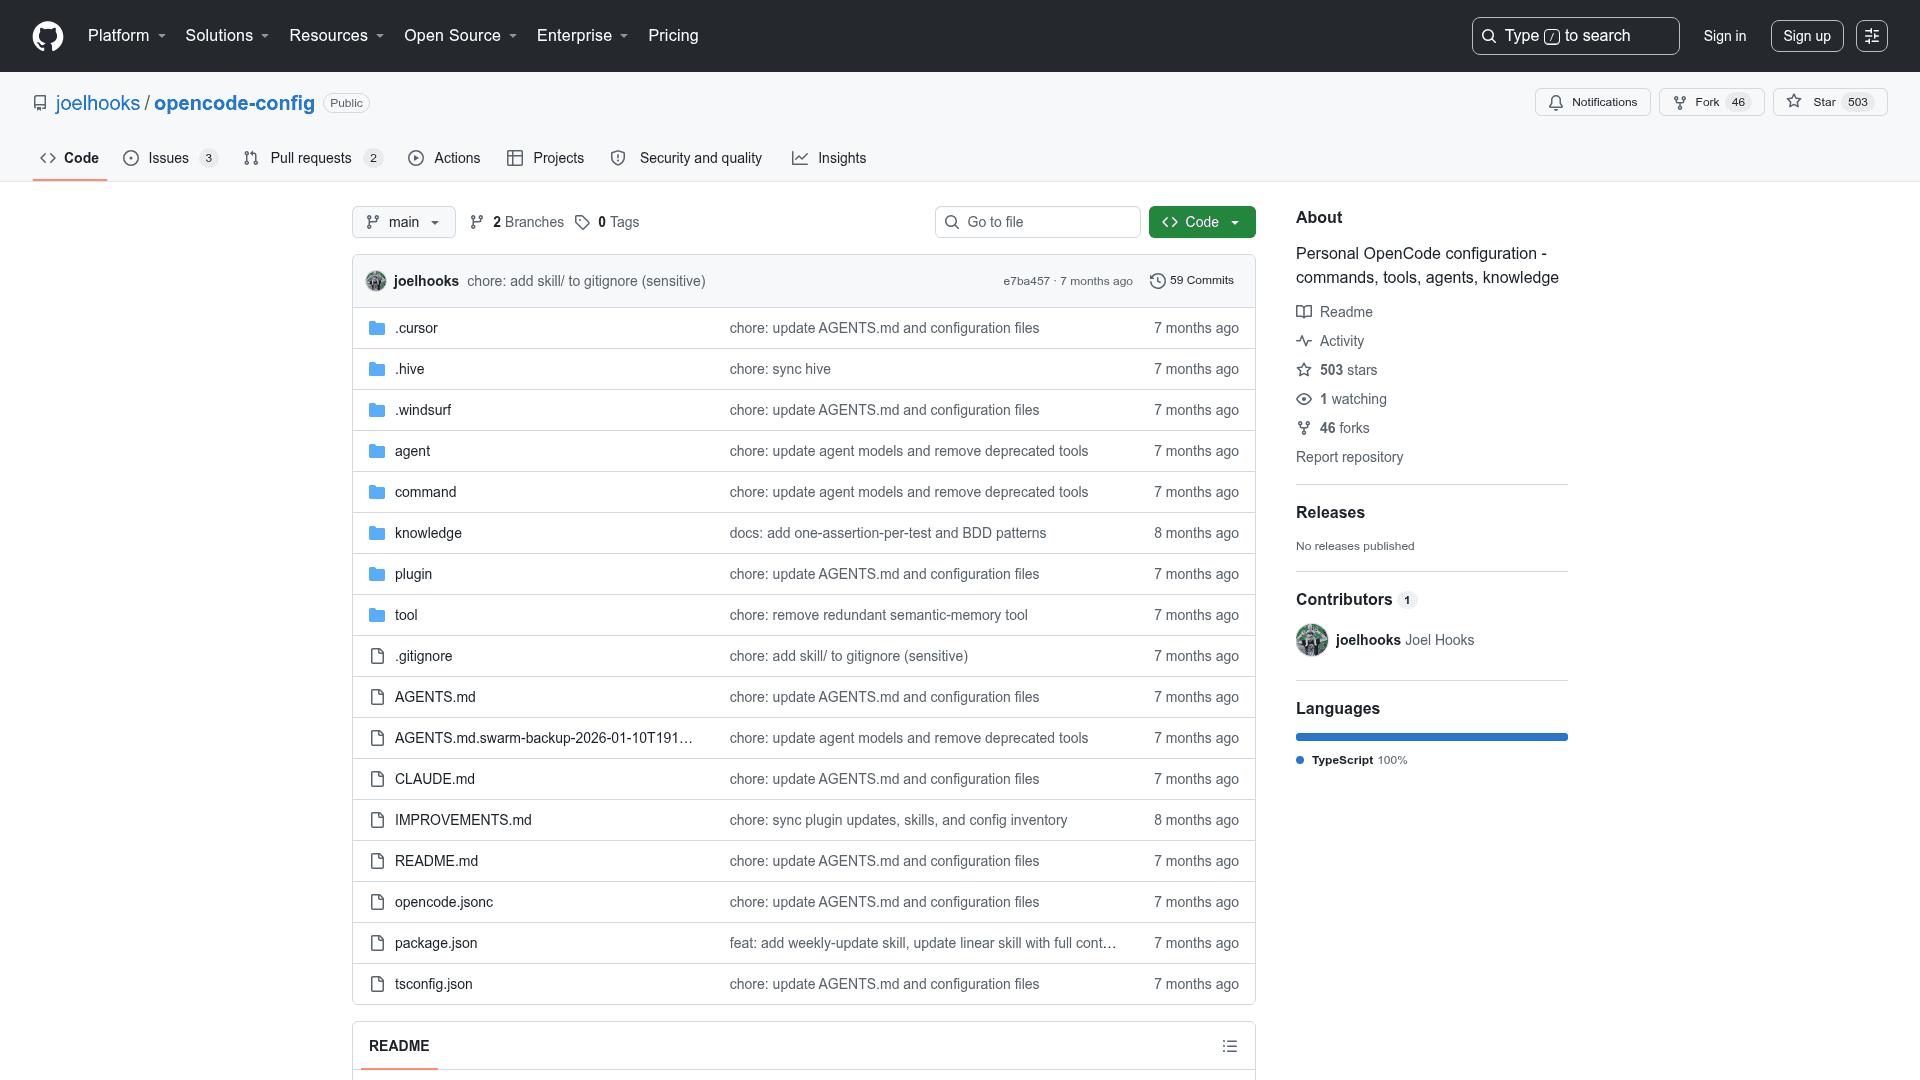Image resolution: width=1920 pixels, height=1080 pixels.
Task: Click the Sign up button
Action: coord(1807,36)
